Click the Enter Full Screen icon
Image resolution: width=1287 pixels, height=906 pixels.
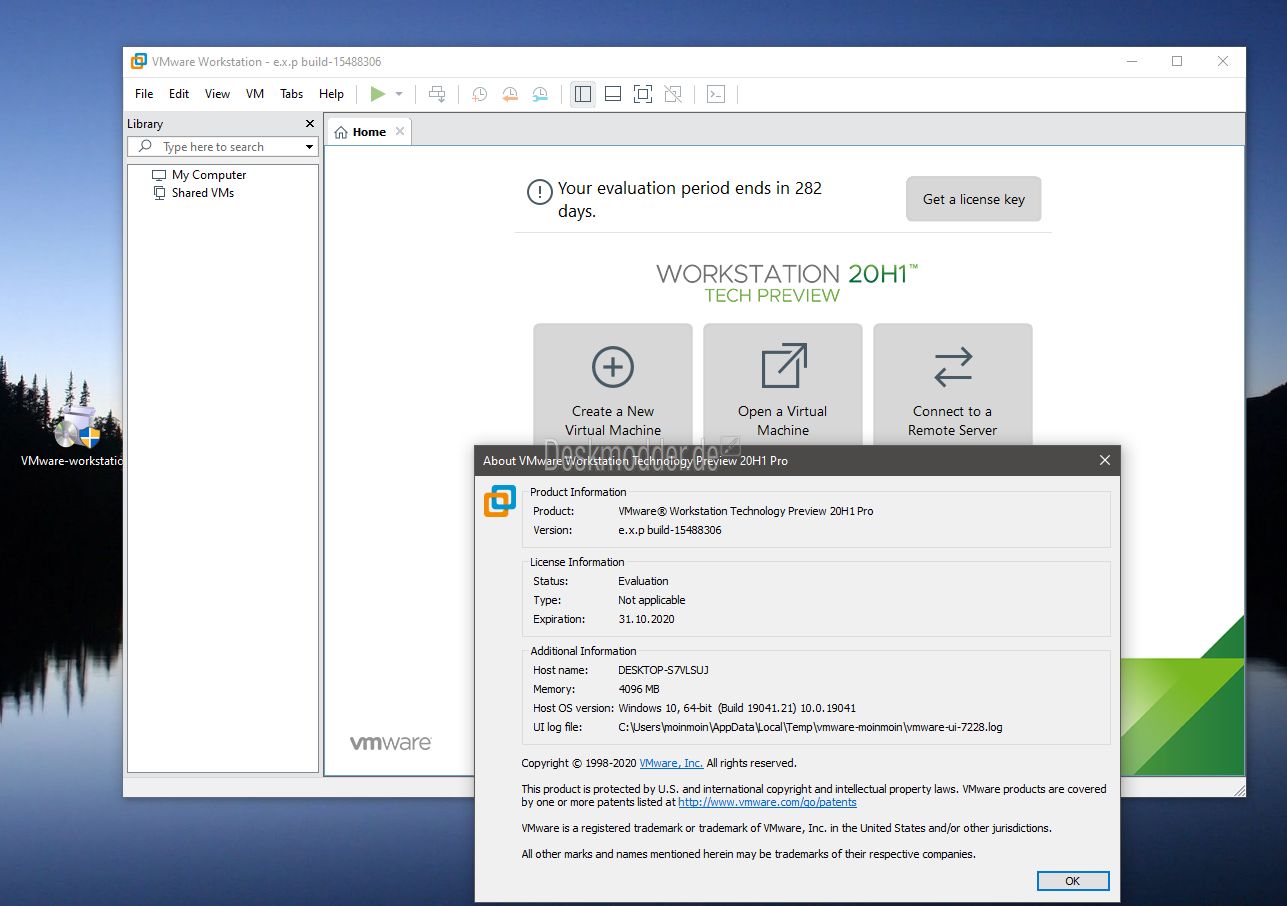(643, 94)
